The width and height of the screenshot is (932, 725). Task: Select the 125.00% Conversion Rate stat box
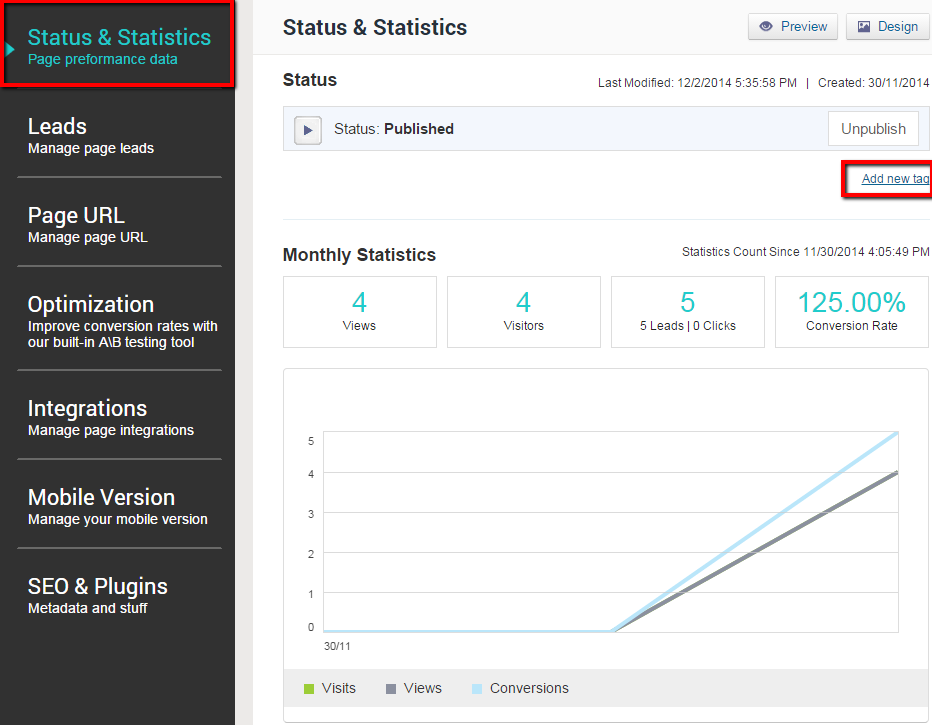pyautogui.click(x=851, y=311)
